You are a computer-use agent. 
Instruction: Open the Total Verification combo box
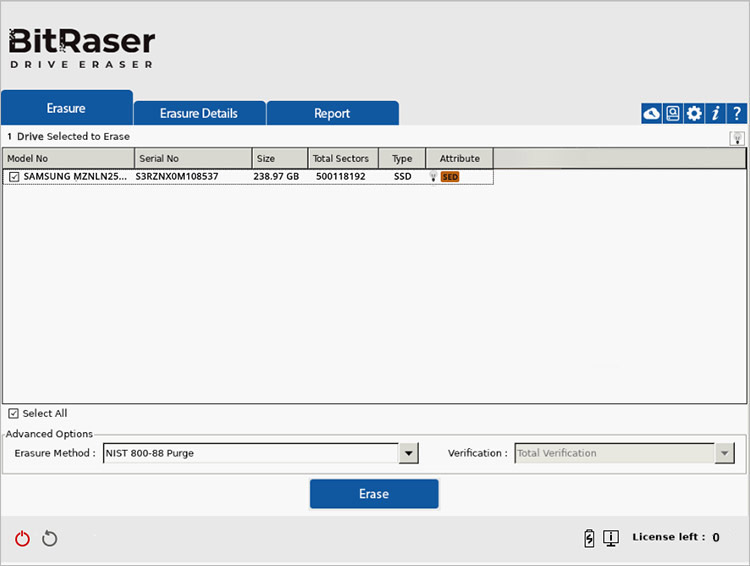[624, 453]
